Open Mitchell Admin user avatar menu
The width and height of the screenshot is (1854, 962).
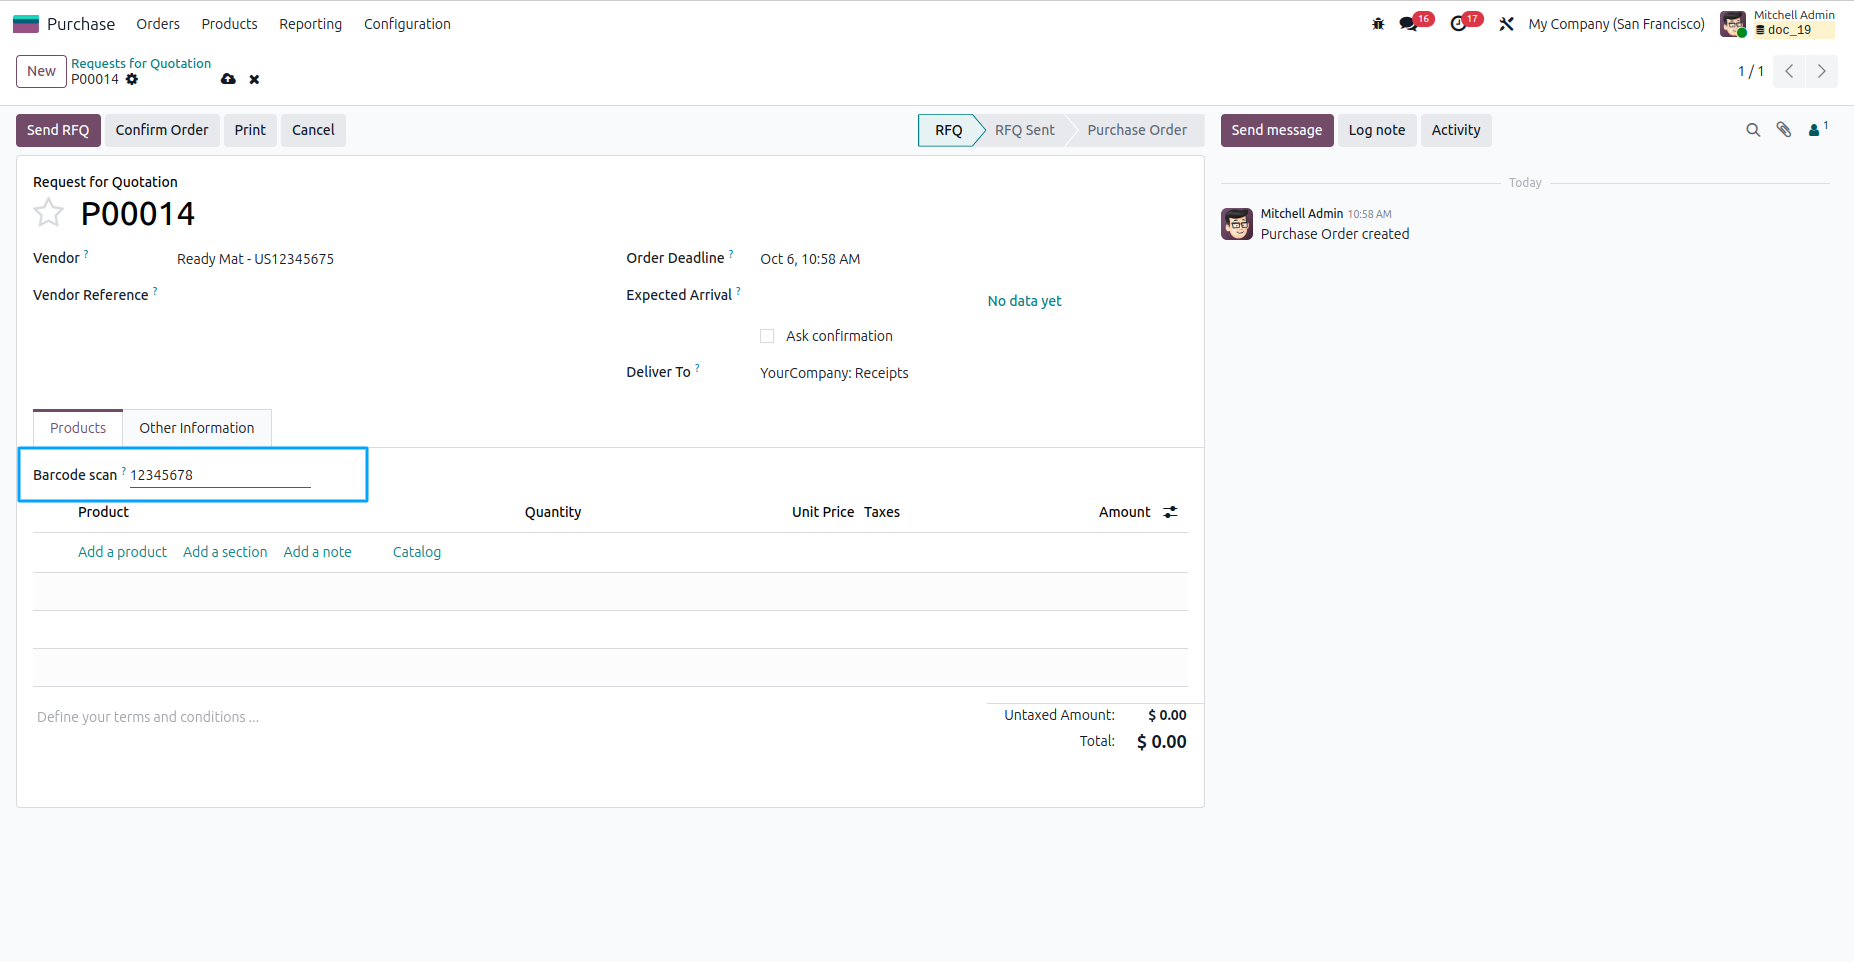pos(1733,24)
